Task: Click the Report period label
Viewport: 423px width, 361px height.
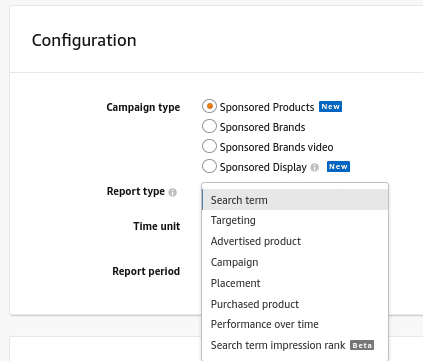Action: pyautogui.click(x=146, y=271)
